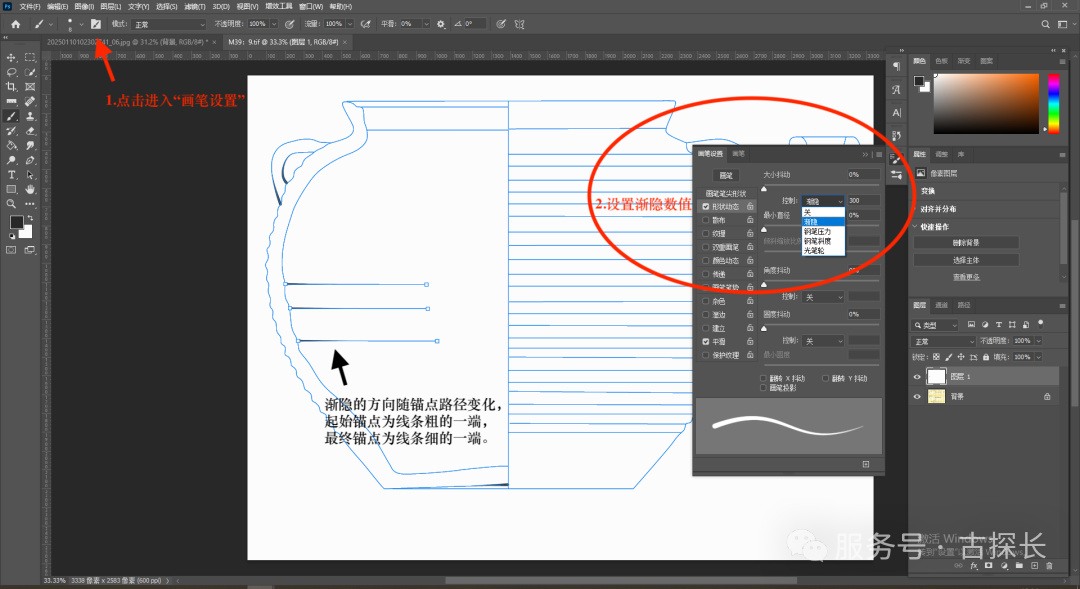This screenshot has height=589, width=1080.
Task: Click the 删除背景 button
Action: click(966, 242)
